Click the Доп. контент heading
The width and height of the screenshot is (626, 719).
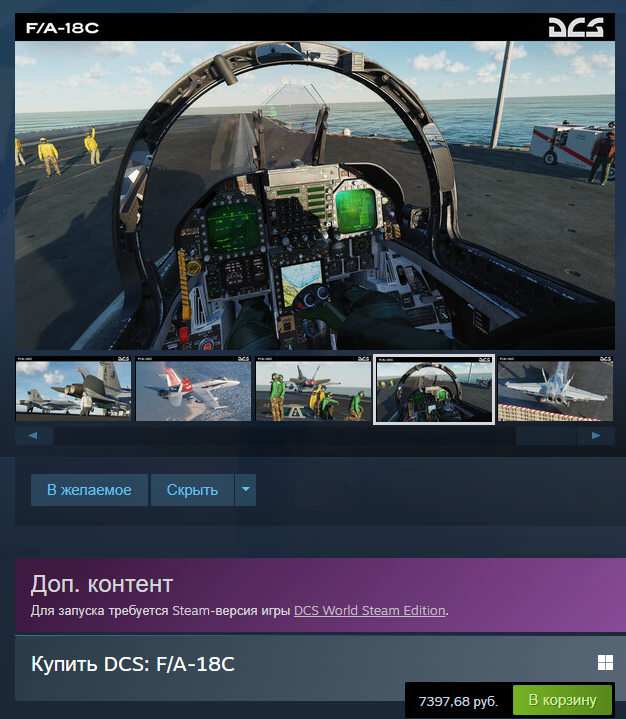101,584
